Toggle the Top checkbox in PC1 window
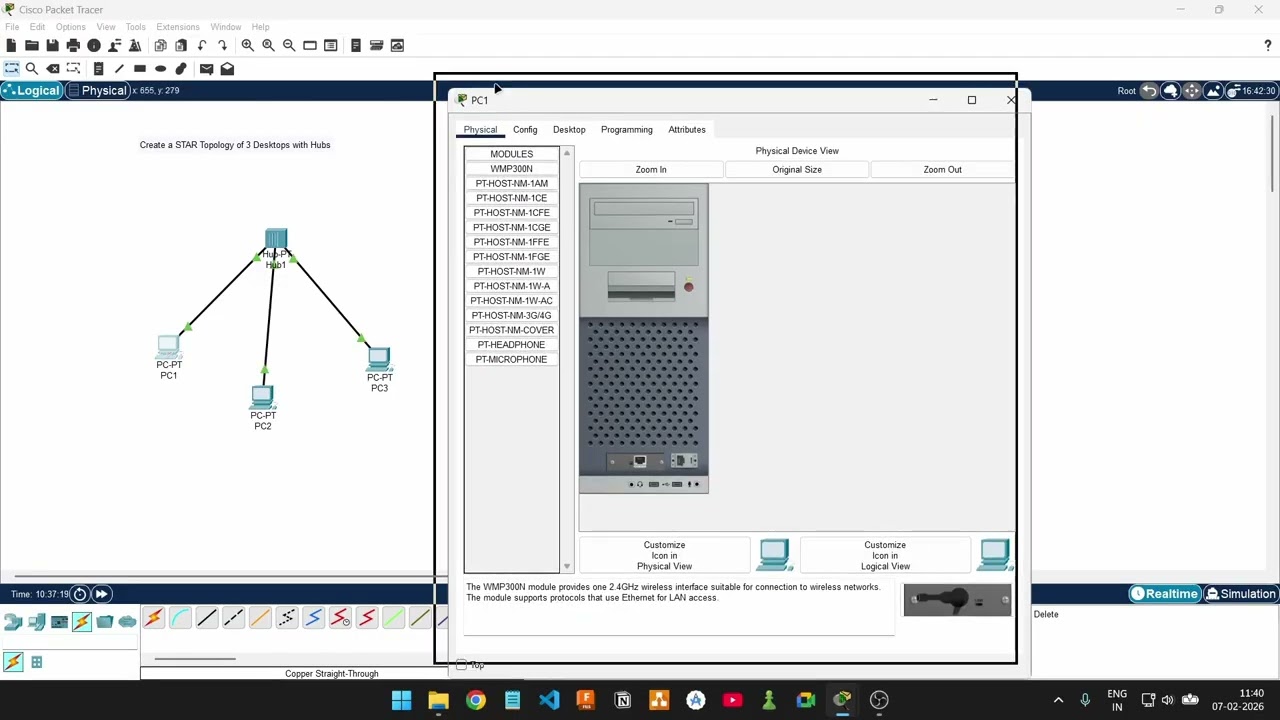The height and width of the screenshot is (720, 1280). (x=461, y=665)
